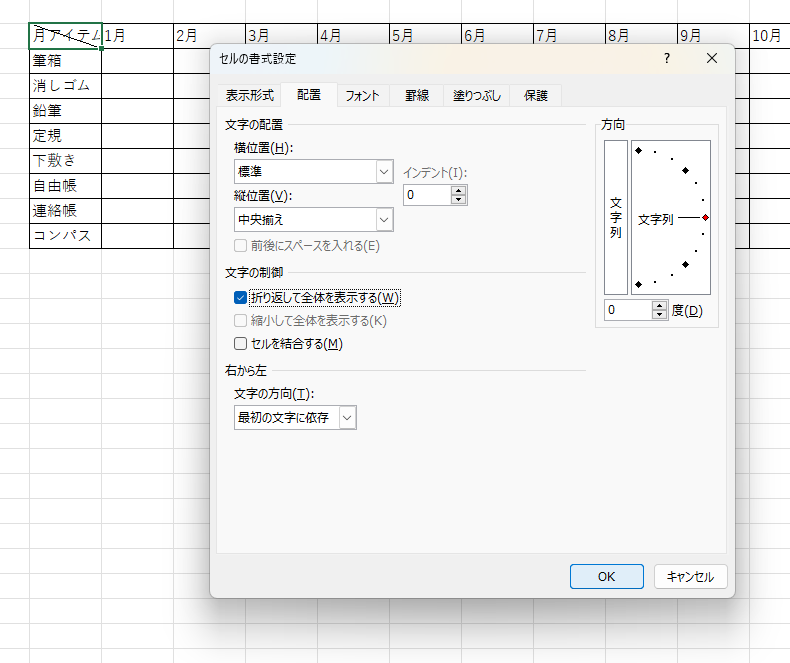Click the red diamond orientation marker
This screenshot has width=790, height=663.
coord(705,217)
